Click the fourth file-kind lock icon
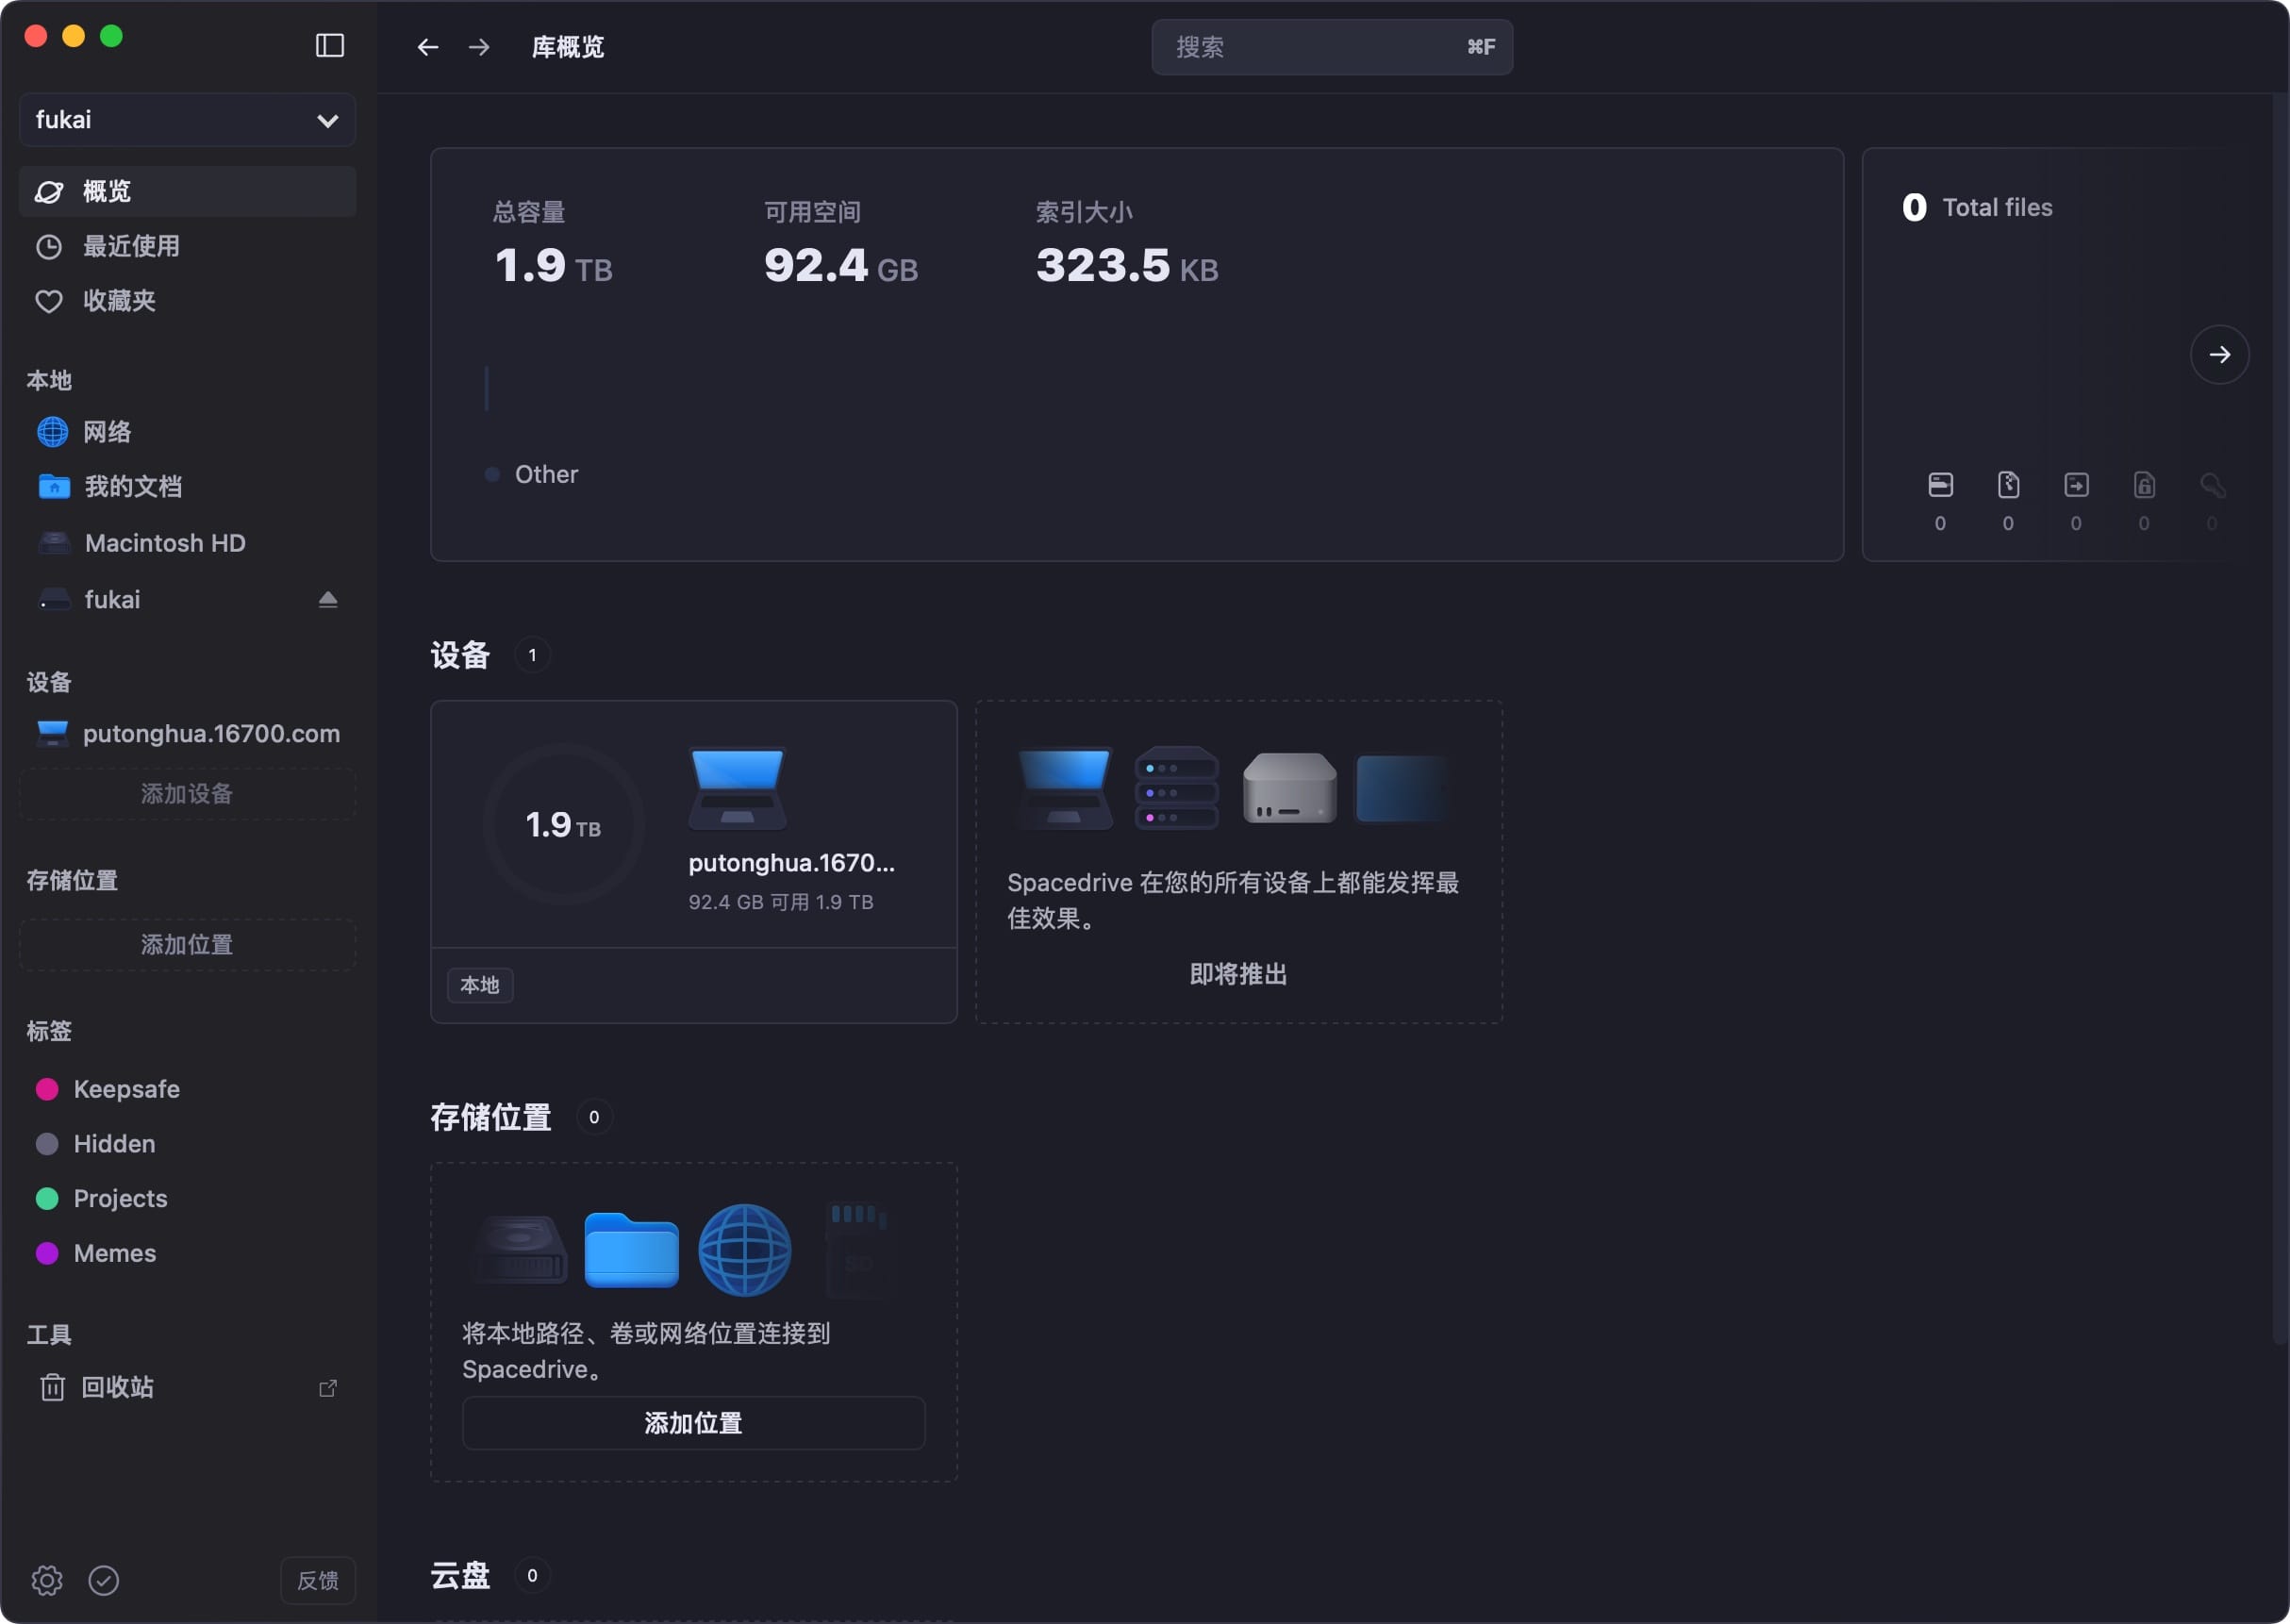The width and height of the screenshot is (2290, 1624). pos(2144,485)
